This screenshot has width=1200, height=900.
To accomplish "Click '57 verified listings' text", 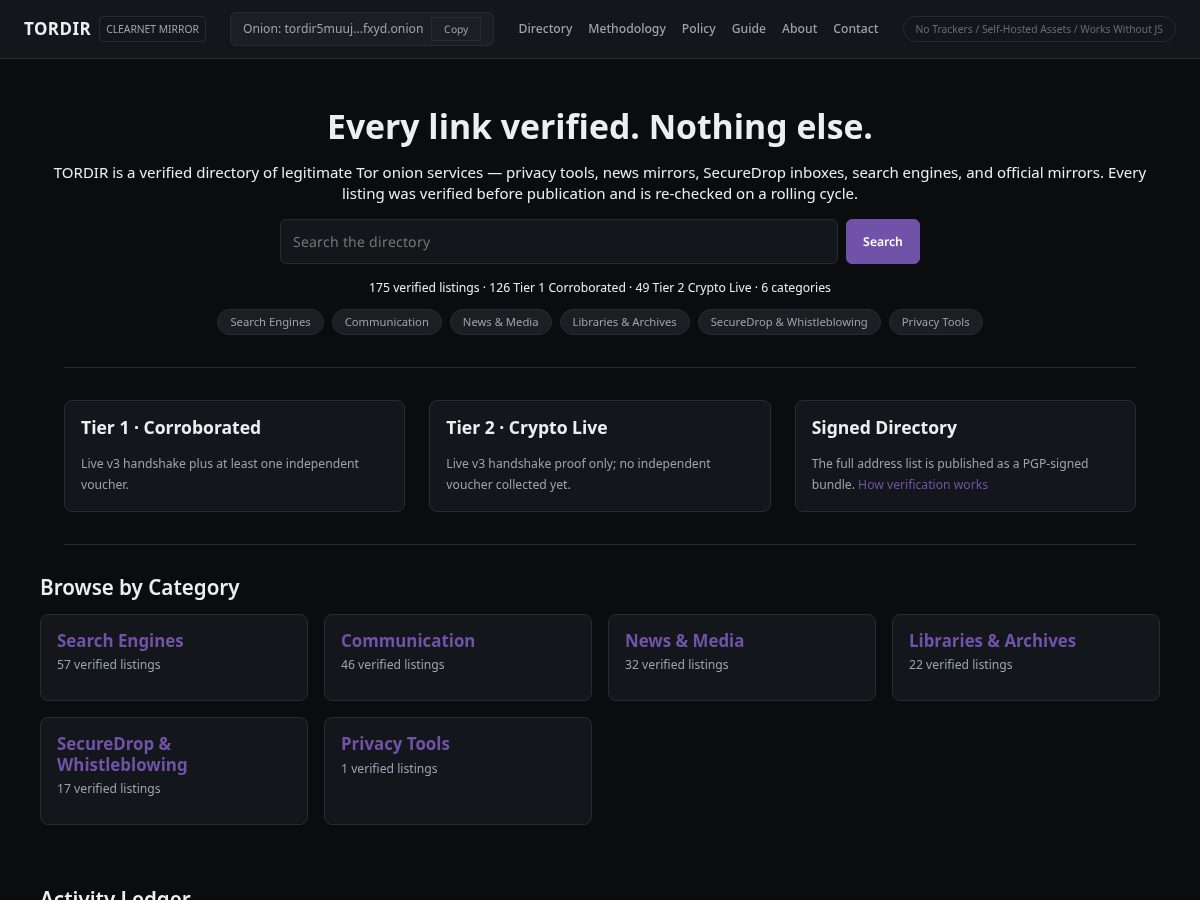I will (109, 665).
